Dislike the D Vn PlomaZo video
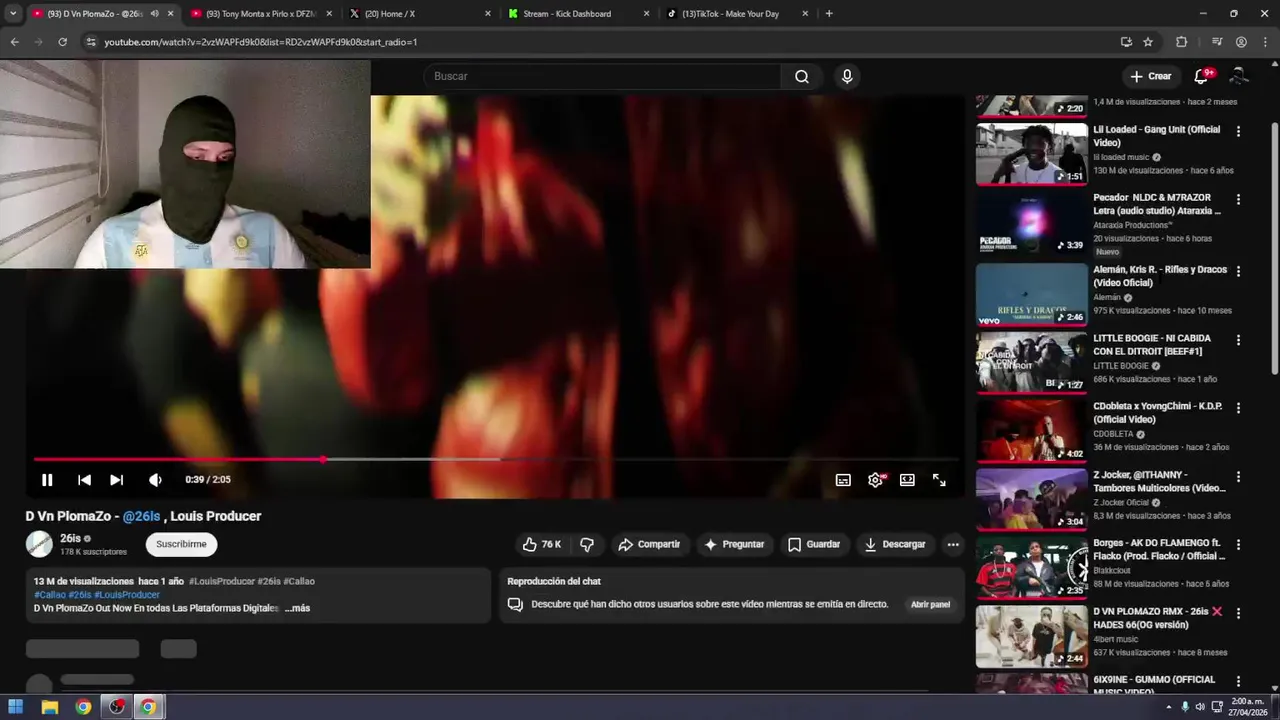Image resolution: width=1280 pixels, height=720 pixels. (x=587, y=544)
